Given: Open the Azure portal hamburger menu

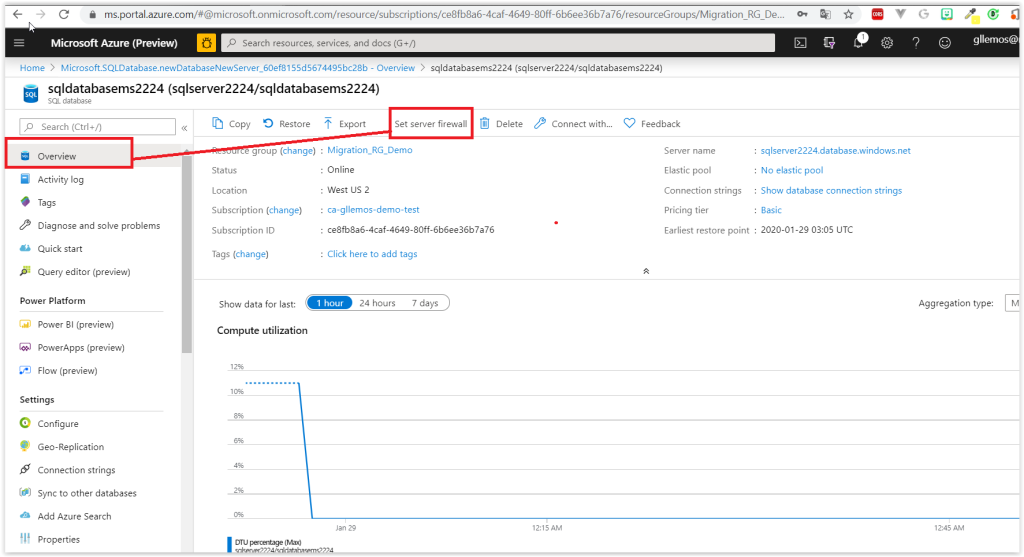Looking at the screenshot, I should coord(19,43).
